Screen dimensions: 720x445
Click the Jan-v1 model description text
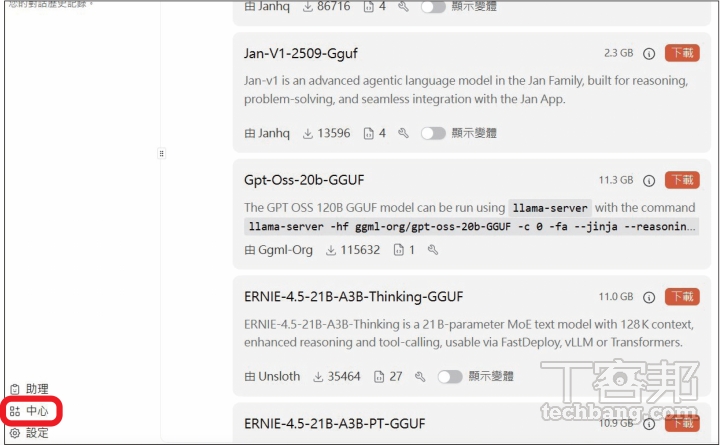(x=466, y=90)
